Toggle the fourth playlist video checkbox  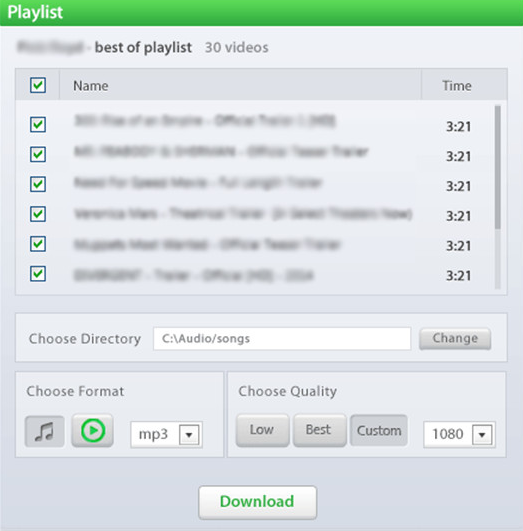tap(38, 214)
